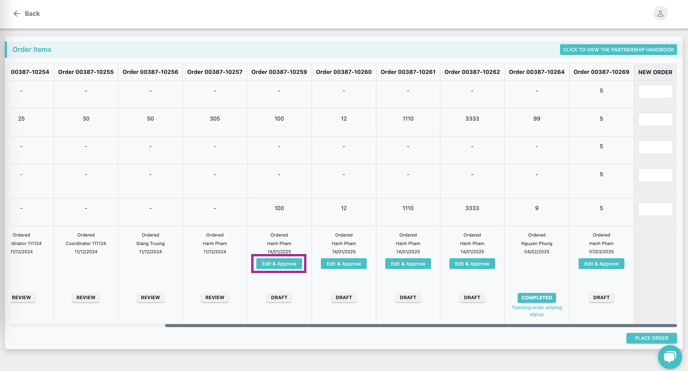Viewport: 688px width, 371px height.
Task: Click Coordinator 111124 under Order 00387-10255
Action: (86, 243)
